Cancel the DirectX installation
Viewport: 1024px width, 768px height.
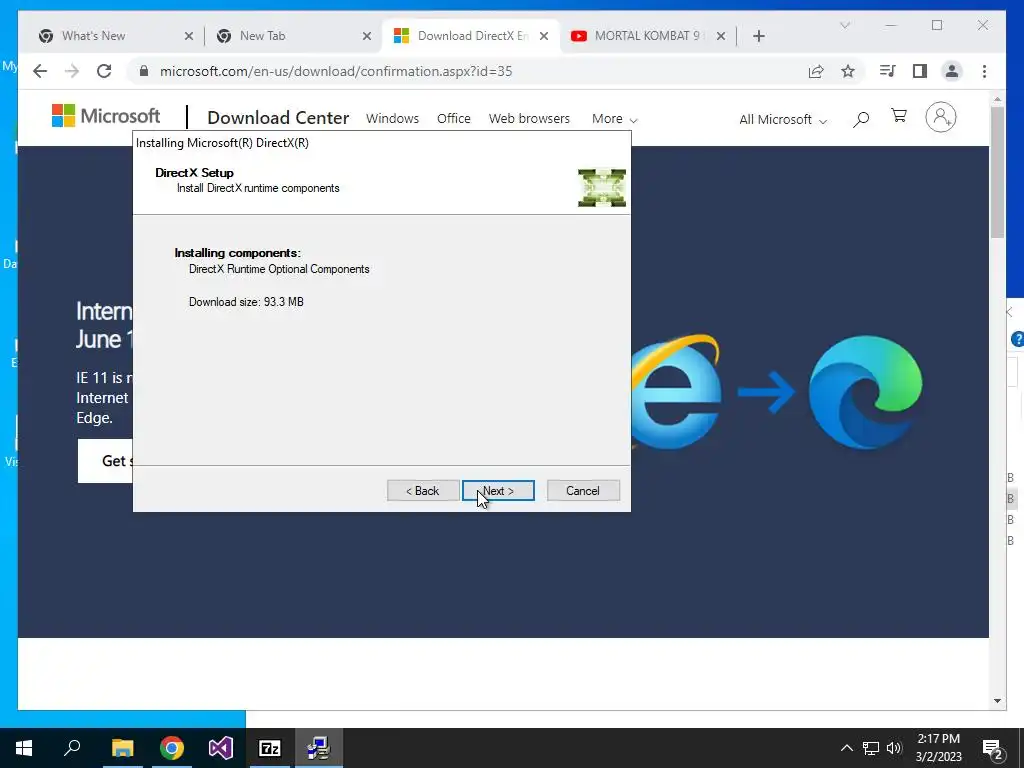point(583,490)
